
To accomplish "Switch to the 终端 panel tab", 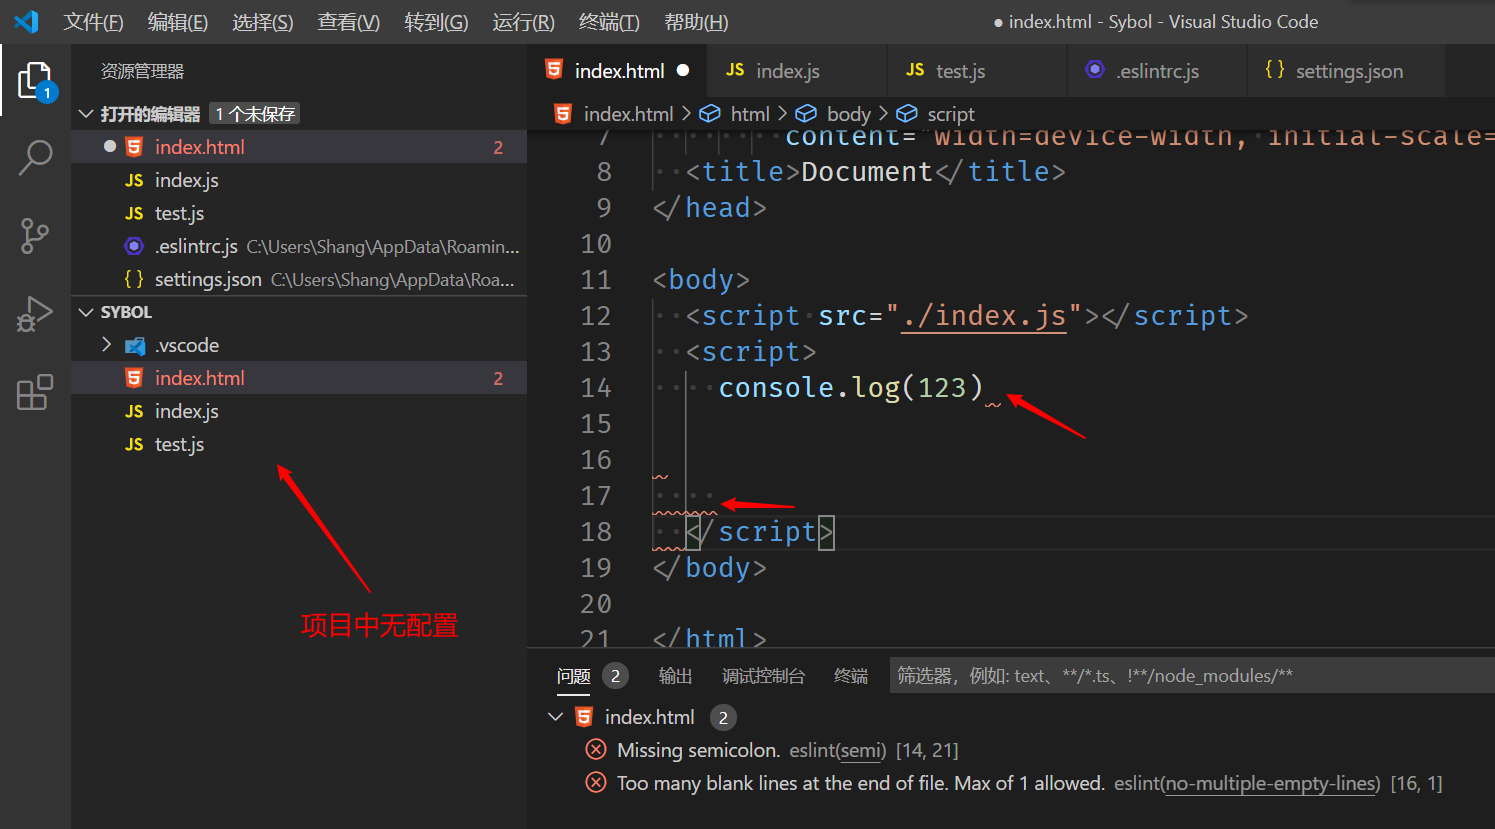I will coord(851,676).
